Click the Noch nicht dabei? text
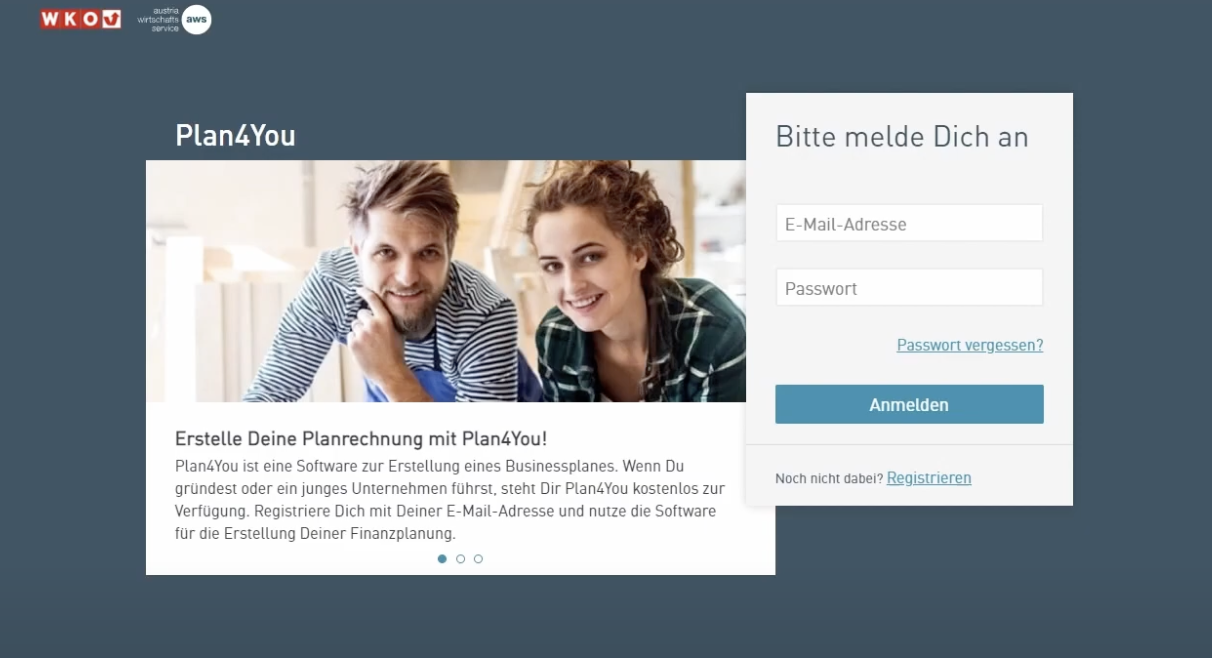The width and height of the screenshot is (1212, 658). pyautogui.click(x=829, y=479)
